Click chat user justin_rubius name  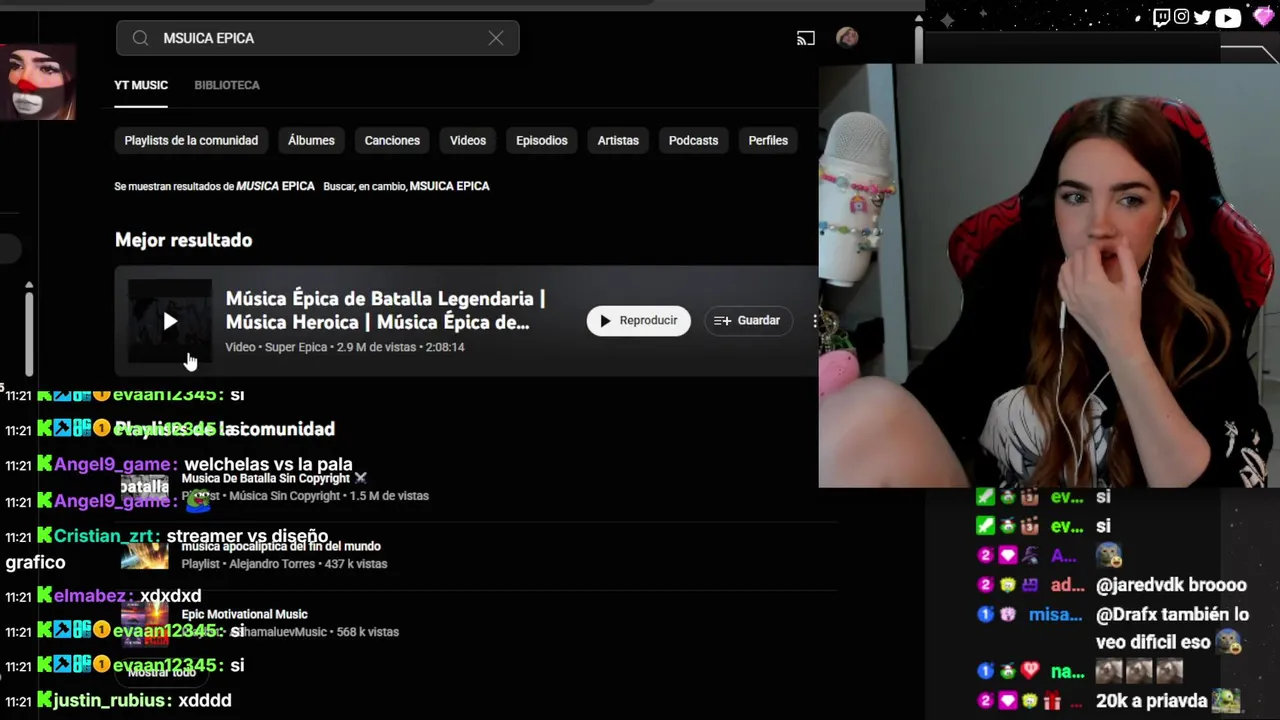pyautogui.click(x=111, y=700)
